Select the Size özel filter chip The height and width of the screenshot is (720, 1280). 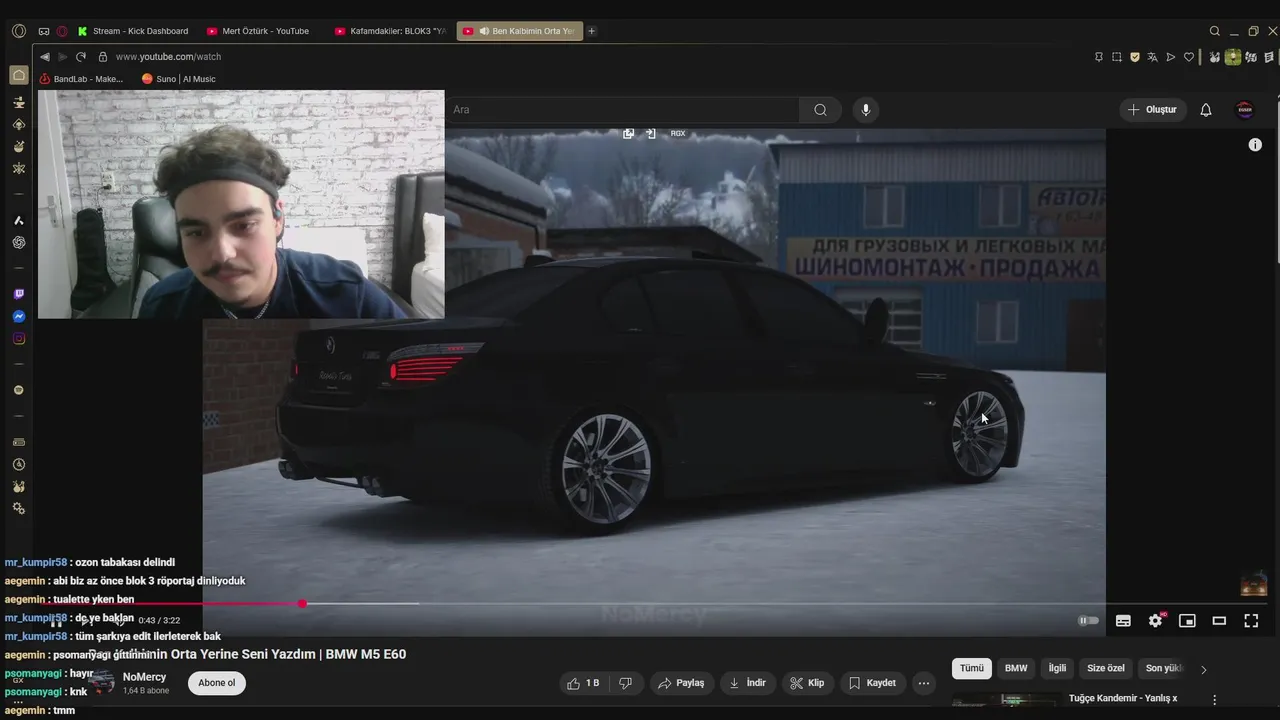point(1106,668)
